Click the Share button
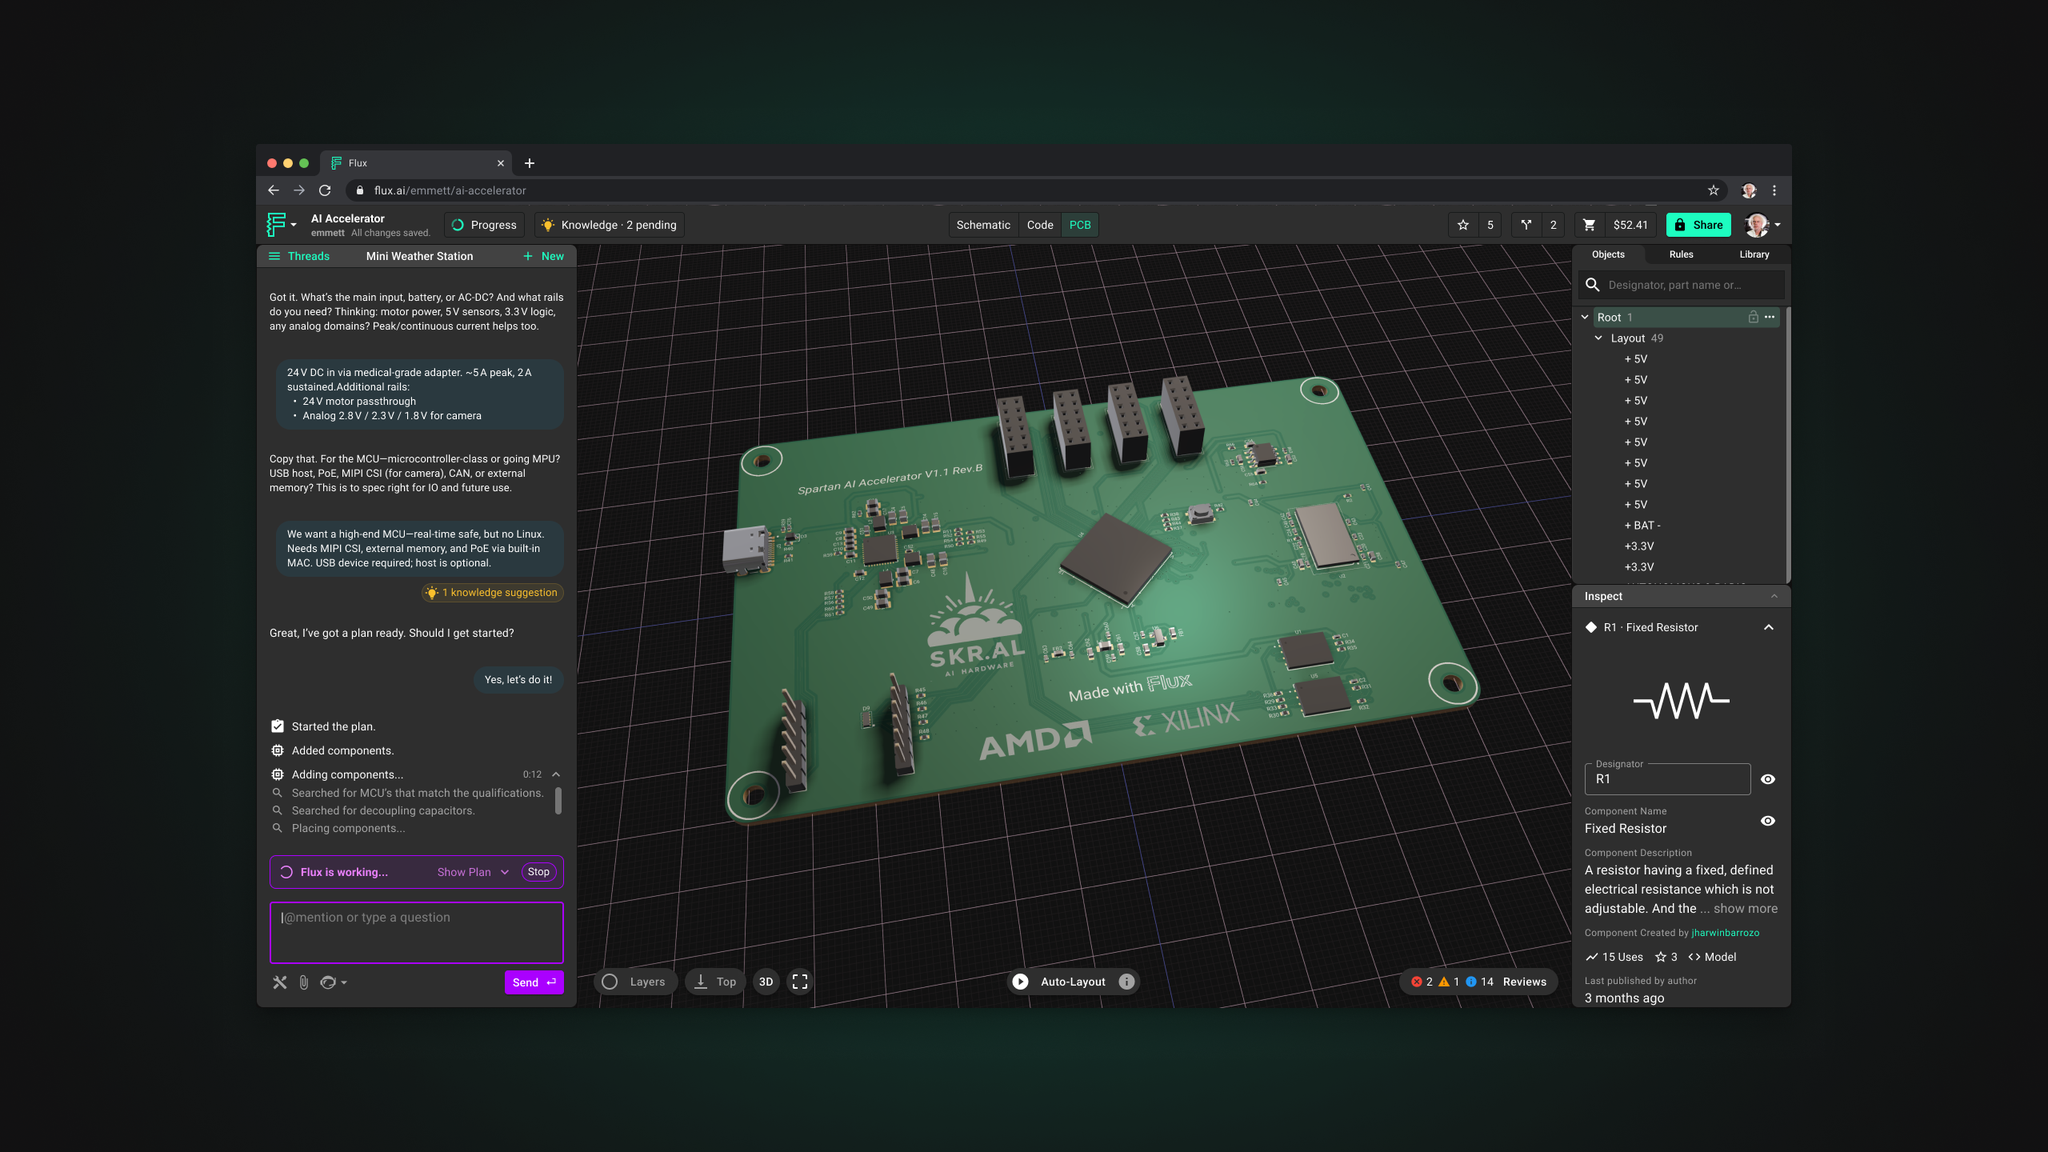Viewport: 2048px width, 1152px height. point(1698,225)
